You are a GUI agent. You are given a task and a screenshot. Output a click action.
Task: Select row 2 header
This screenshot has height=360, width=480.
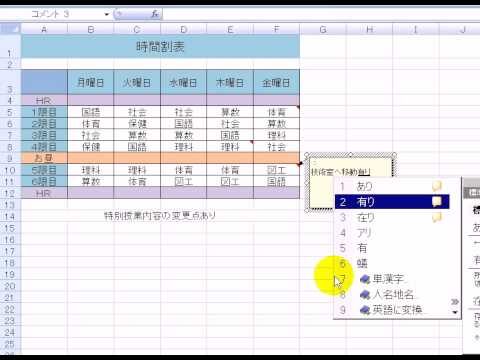coord(10,64)
